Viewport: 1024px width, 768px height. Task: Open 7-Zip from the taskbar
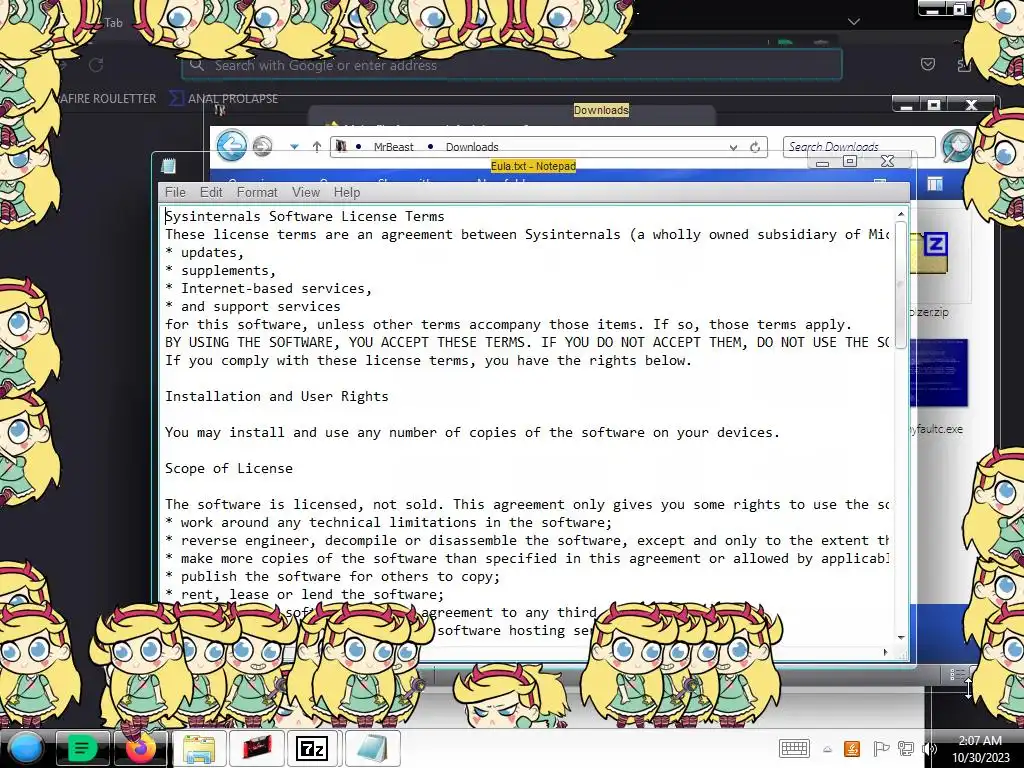312,748
